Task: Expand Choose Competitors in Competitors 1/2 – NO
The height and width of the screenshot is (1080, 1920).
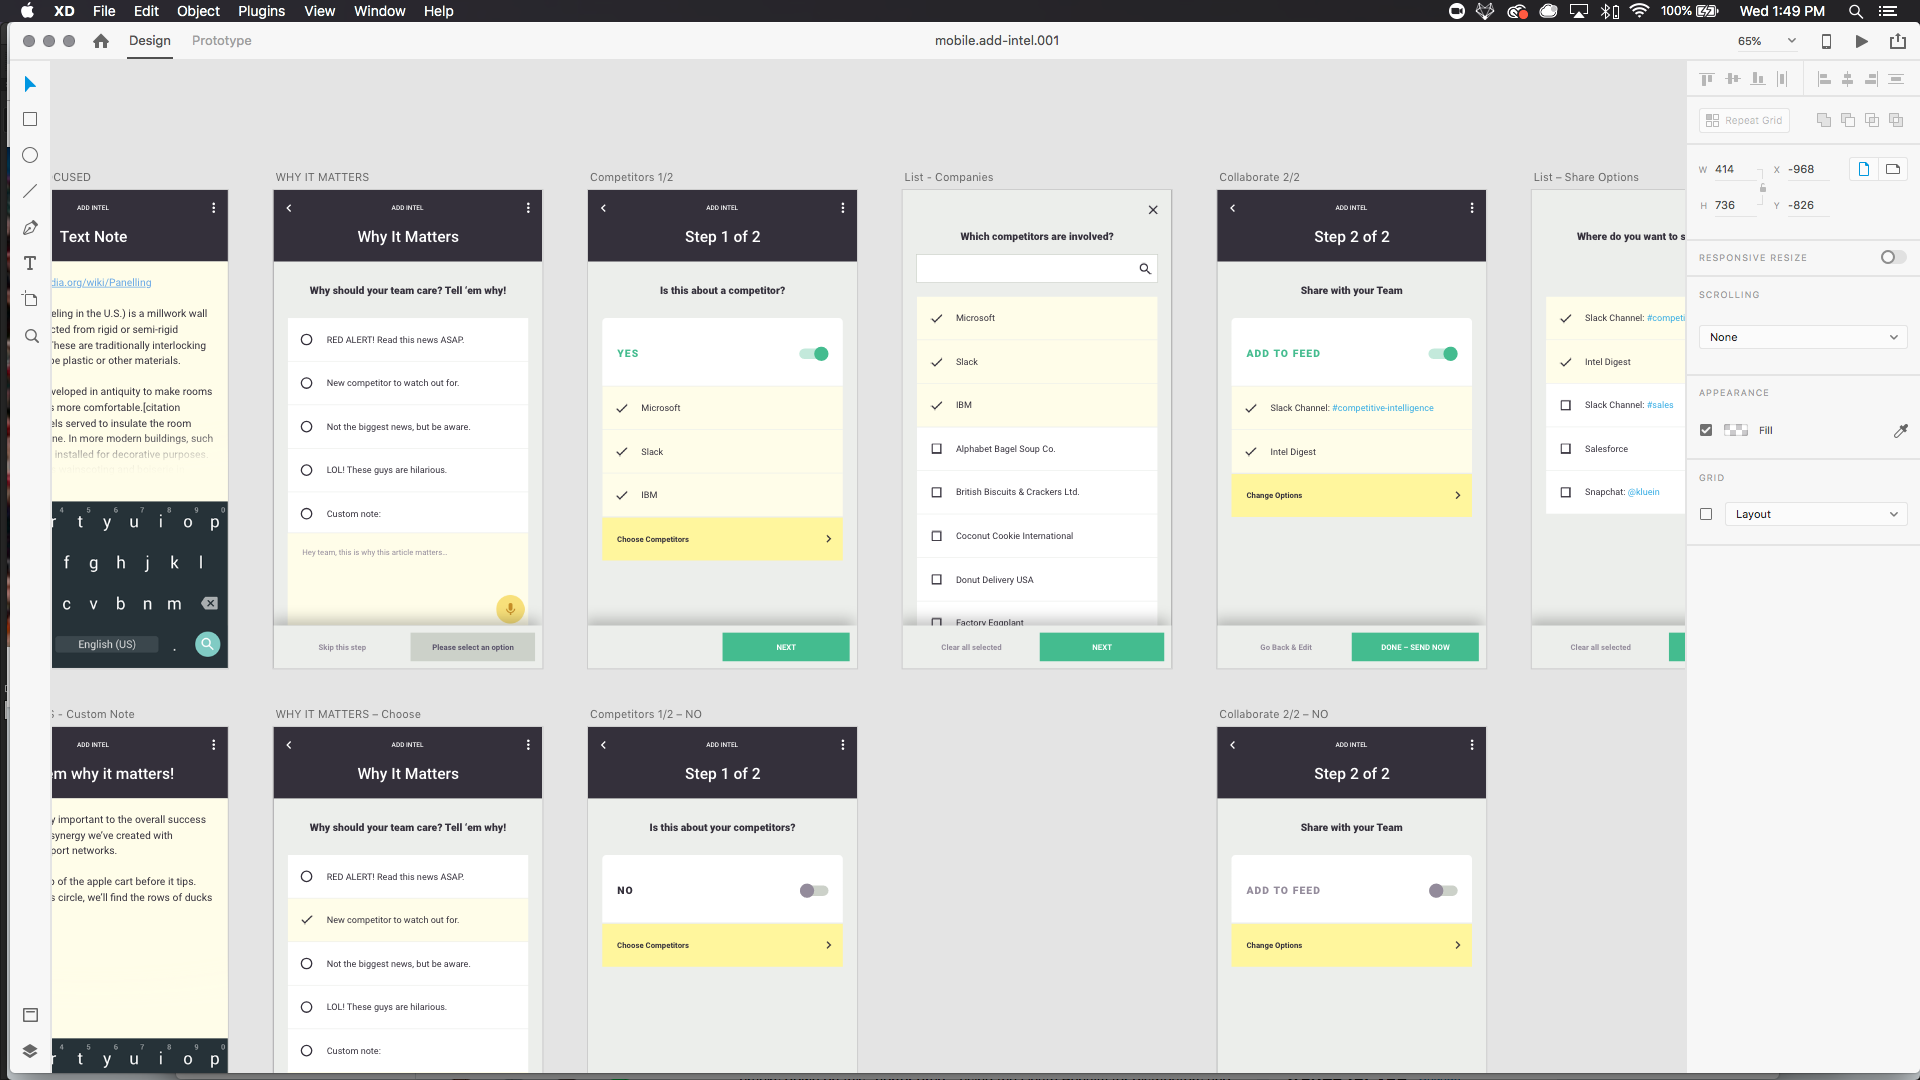Action: click(x=723, y=945)
